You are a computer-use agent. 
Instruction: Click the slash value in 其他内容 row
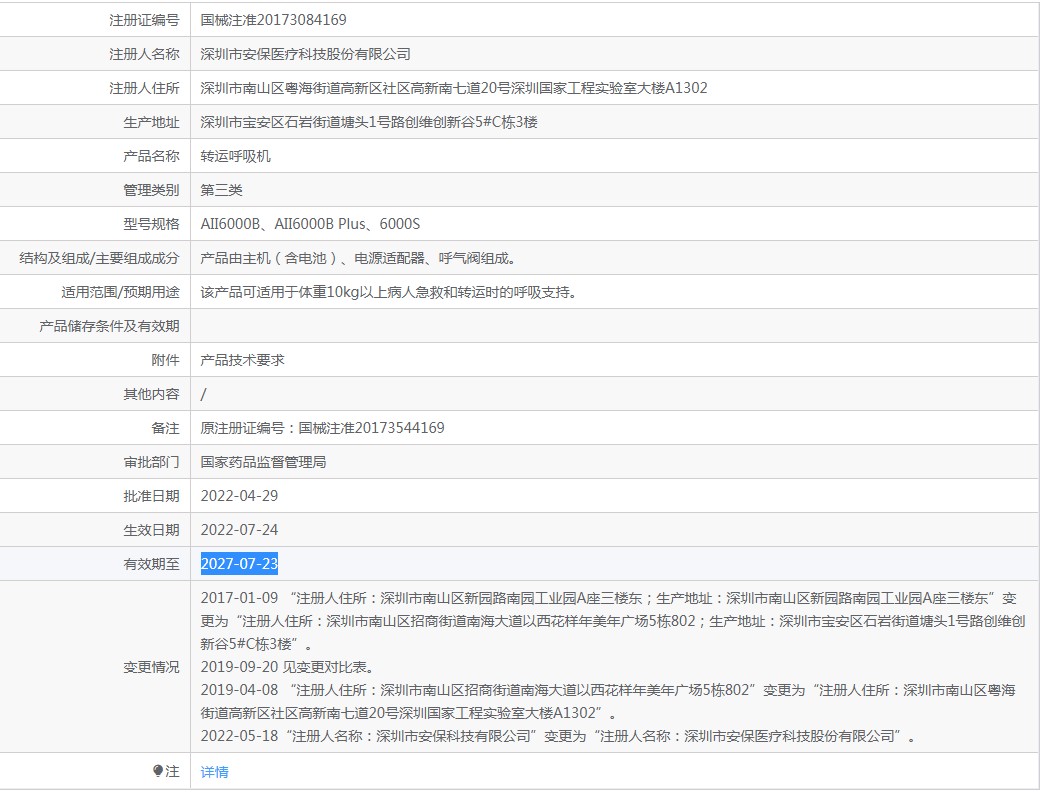click(x=203, y=394)
